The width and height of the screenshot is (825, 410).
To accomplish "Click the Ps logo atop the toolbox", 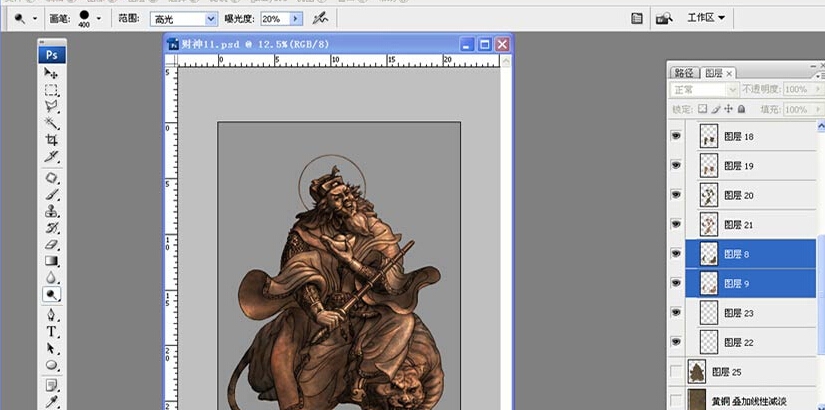I will [52, 55].
